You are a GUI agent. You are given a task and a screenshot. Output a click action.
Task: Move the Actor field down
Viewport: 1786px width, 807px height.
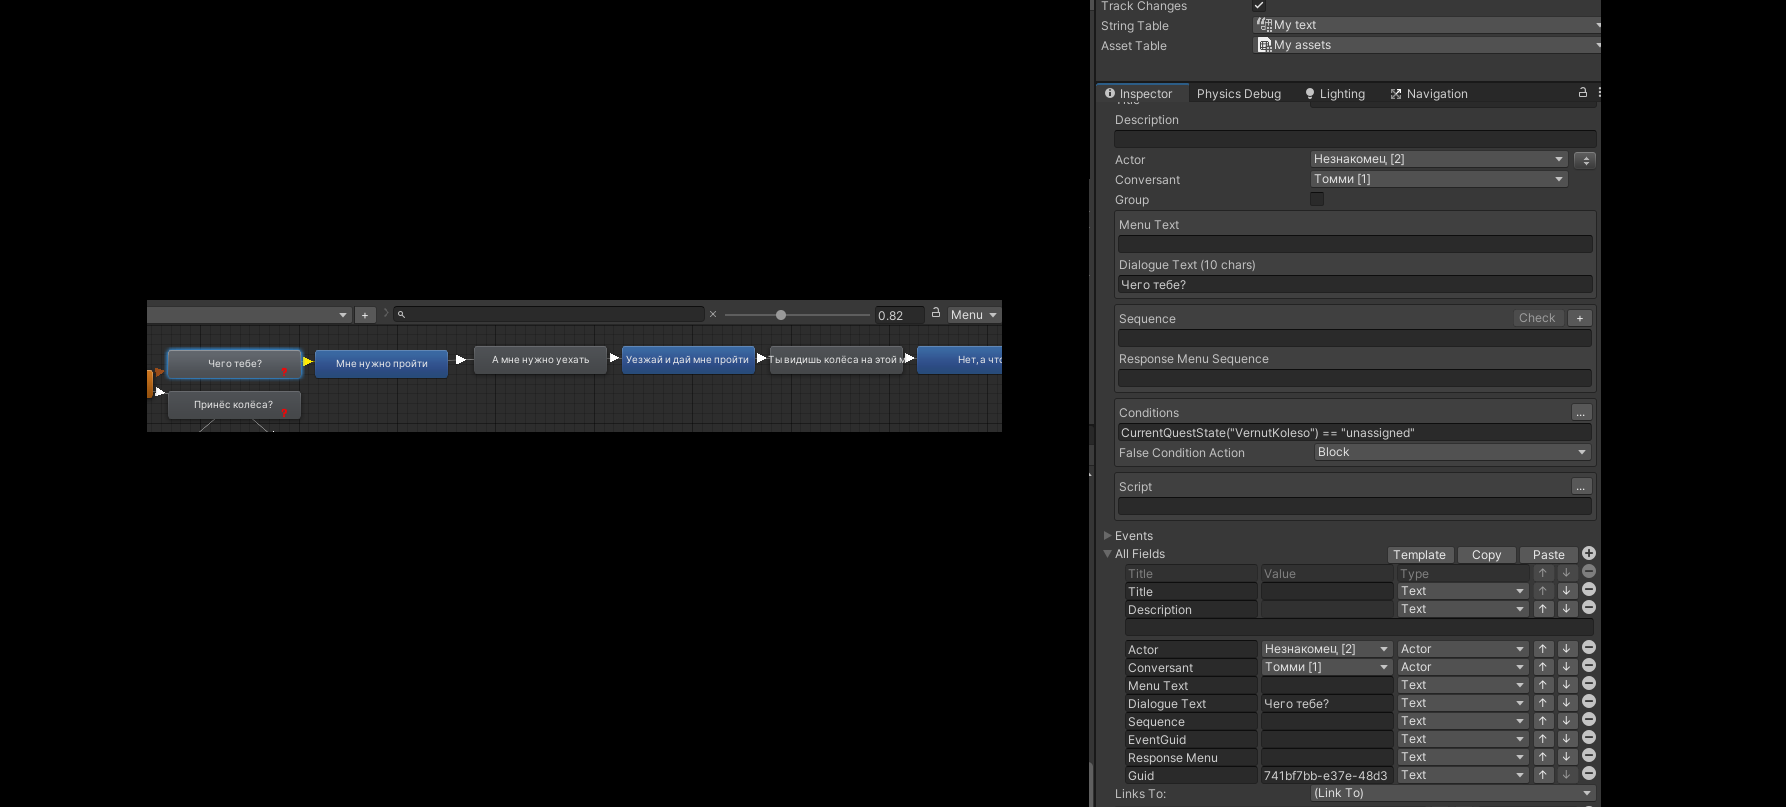pyautogui.click(x=1567, y=649)
